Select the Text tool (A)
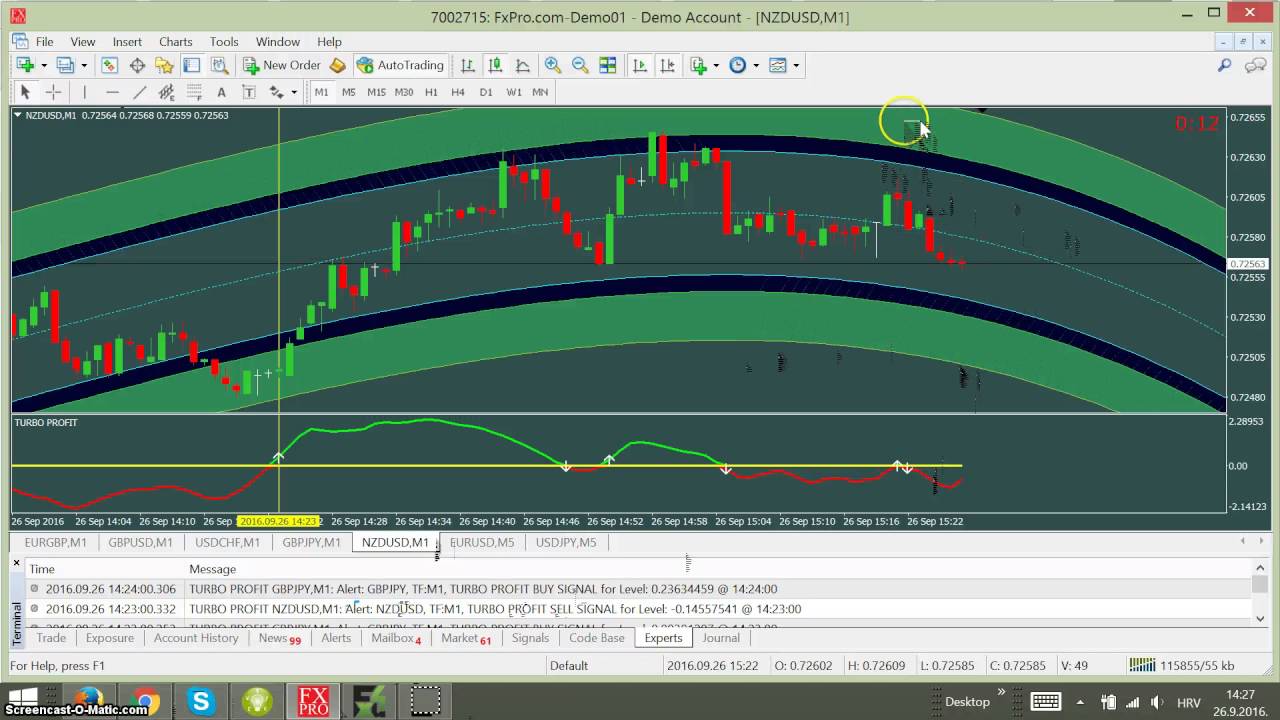 pyautogui.click(x=221, y=92)
